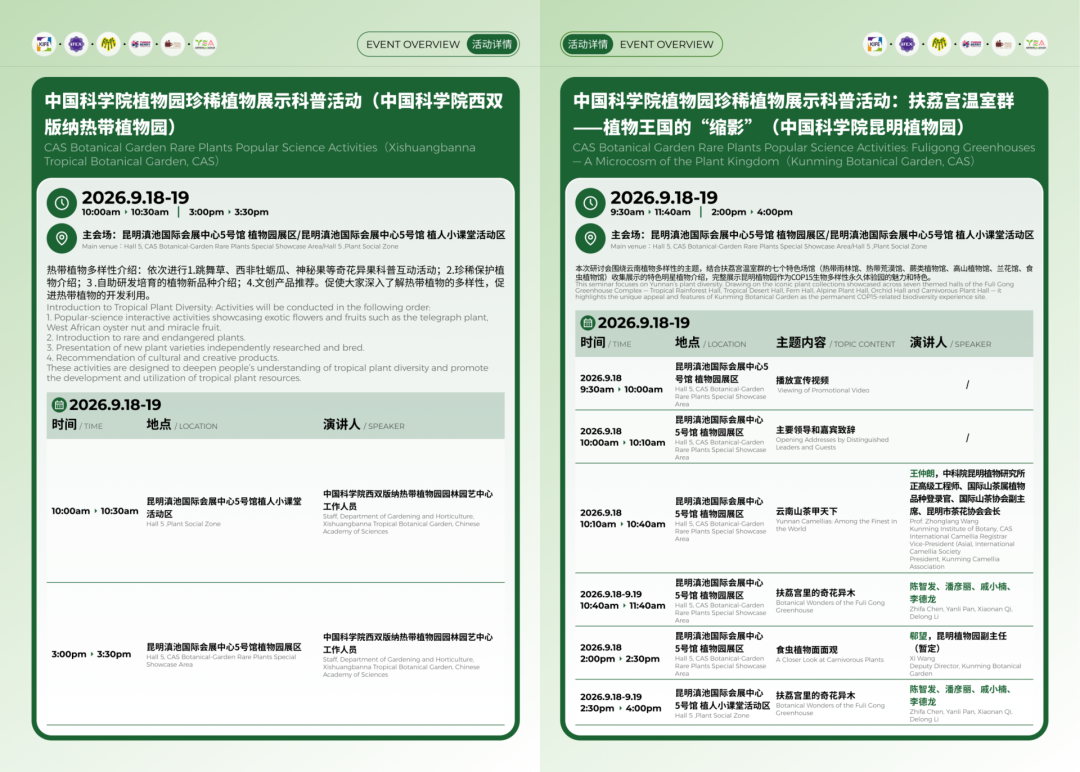
Task: Click the KIFE logo on the right page
Action: pyautogui.click(x=875, y=44)
